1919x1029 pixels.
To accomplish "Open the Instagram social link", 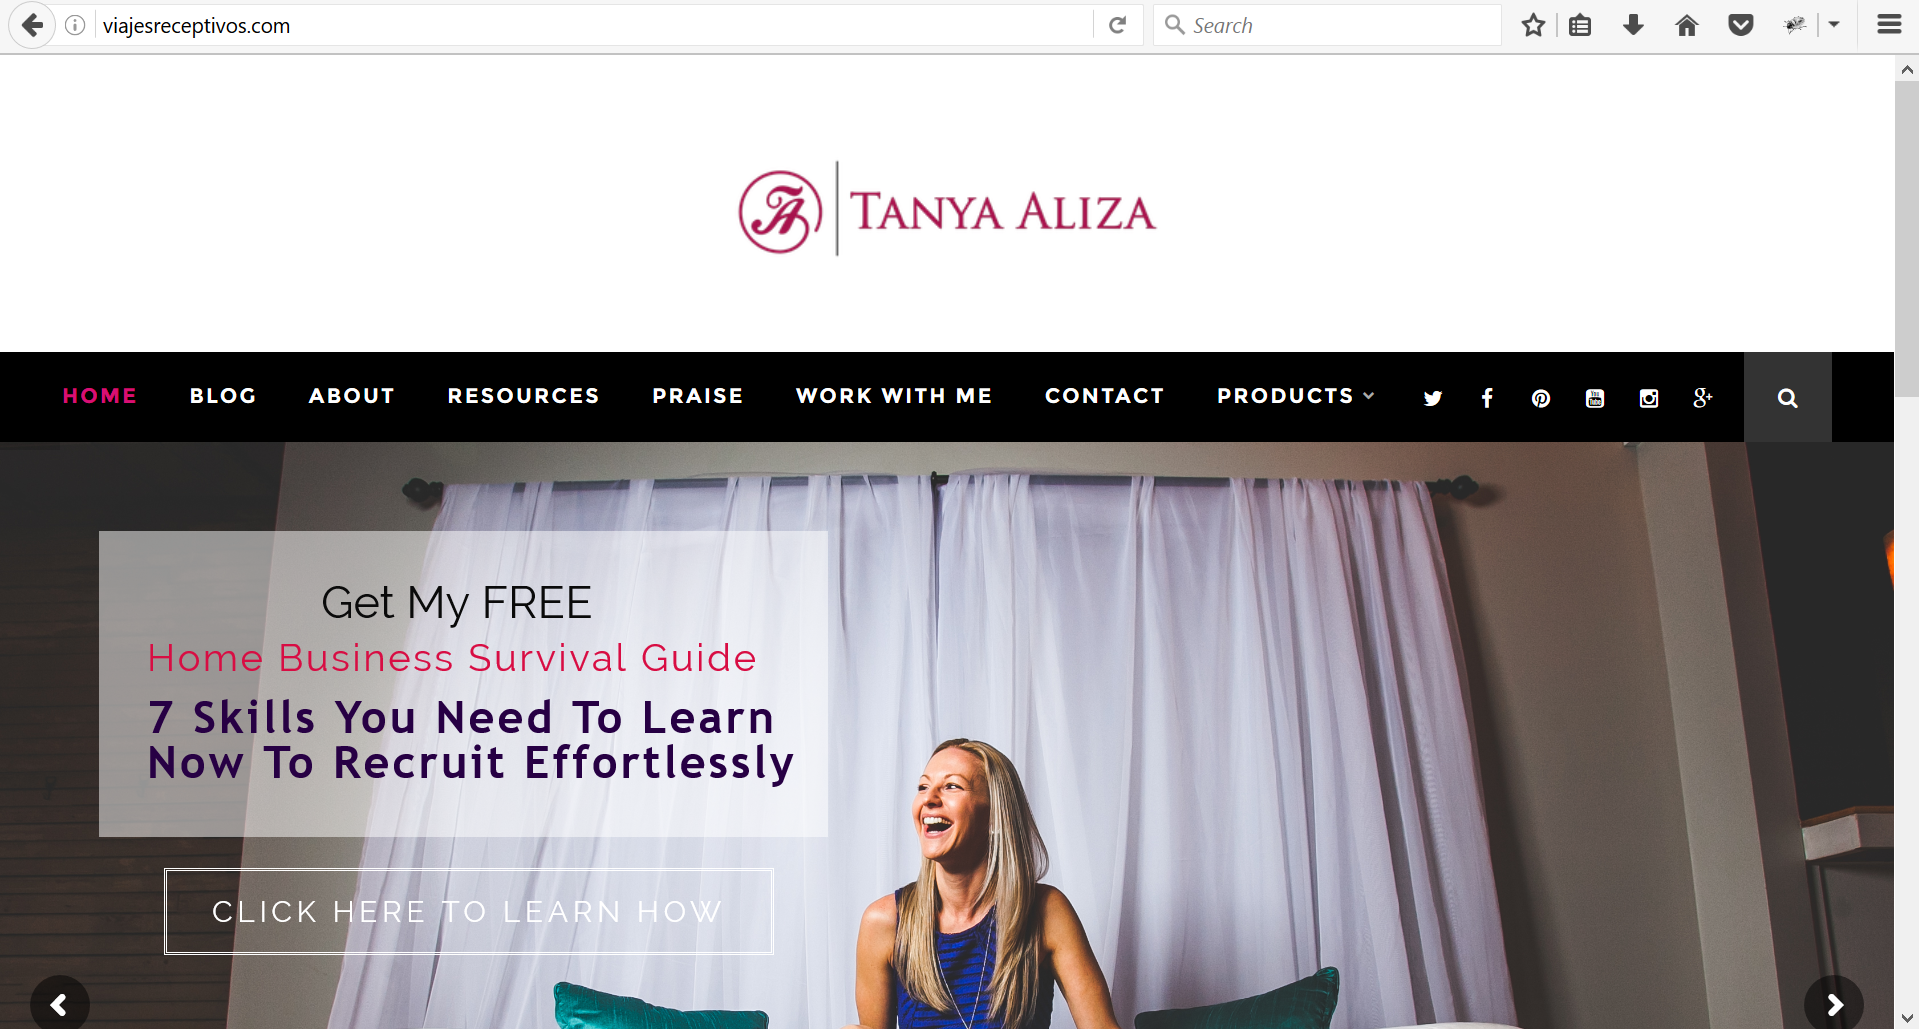I will click(1649, 398).
